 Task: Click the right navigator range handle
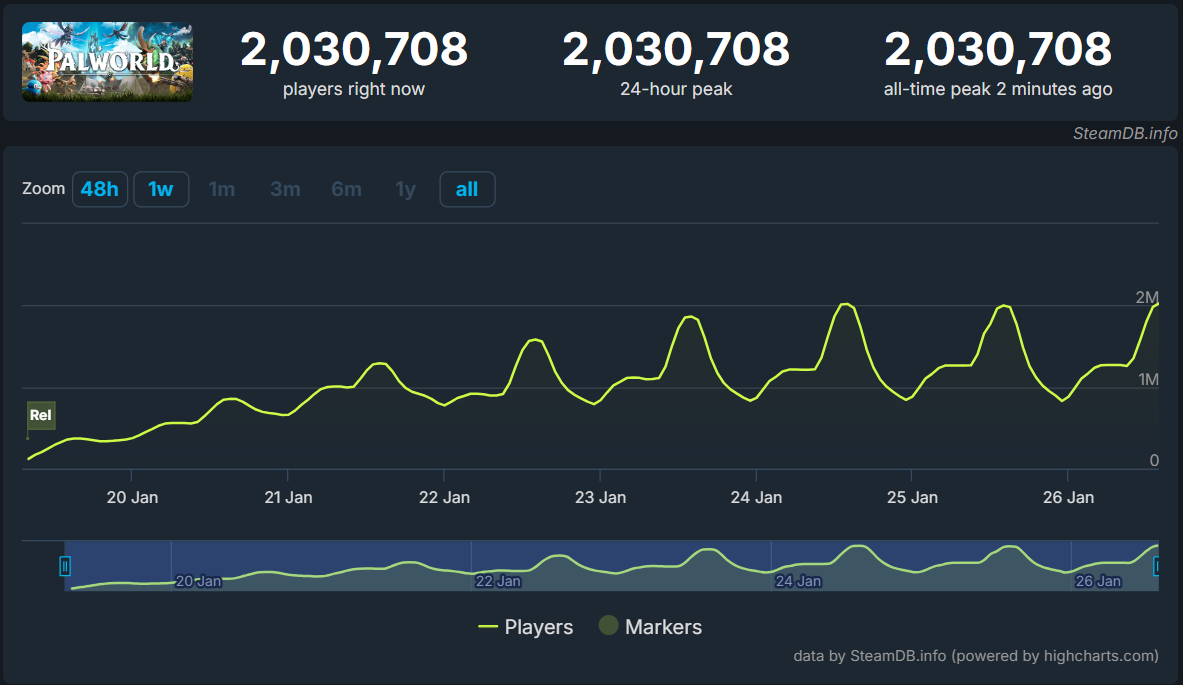point(1157,566)
